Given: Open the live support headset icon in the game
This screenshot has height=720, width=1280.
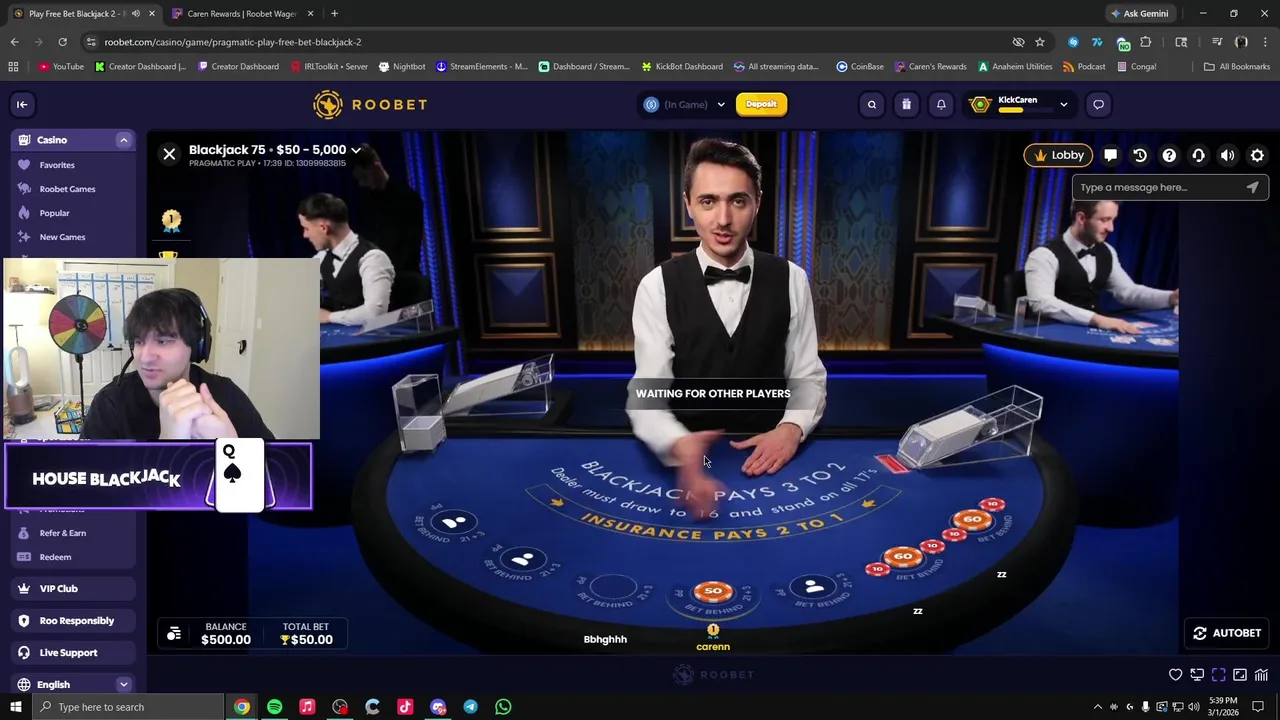Looking at the screenshot, I should [1198, 155].
